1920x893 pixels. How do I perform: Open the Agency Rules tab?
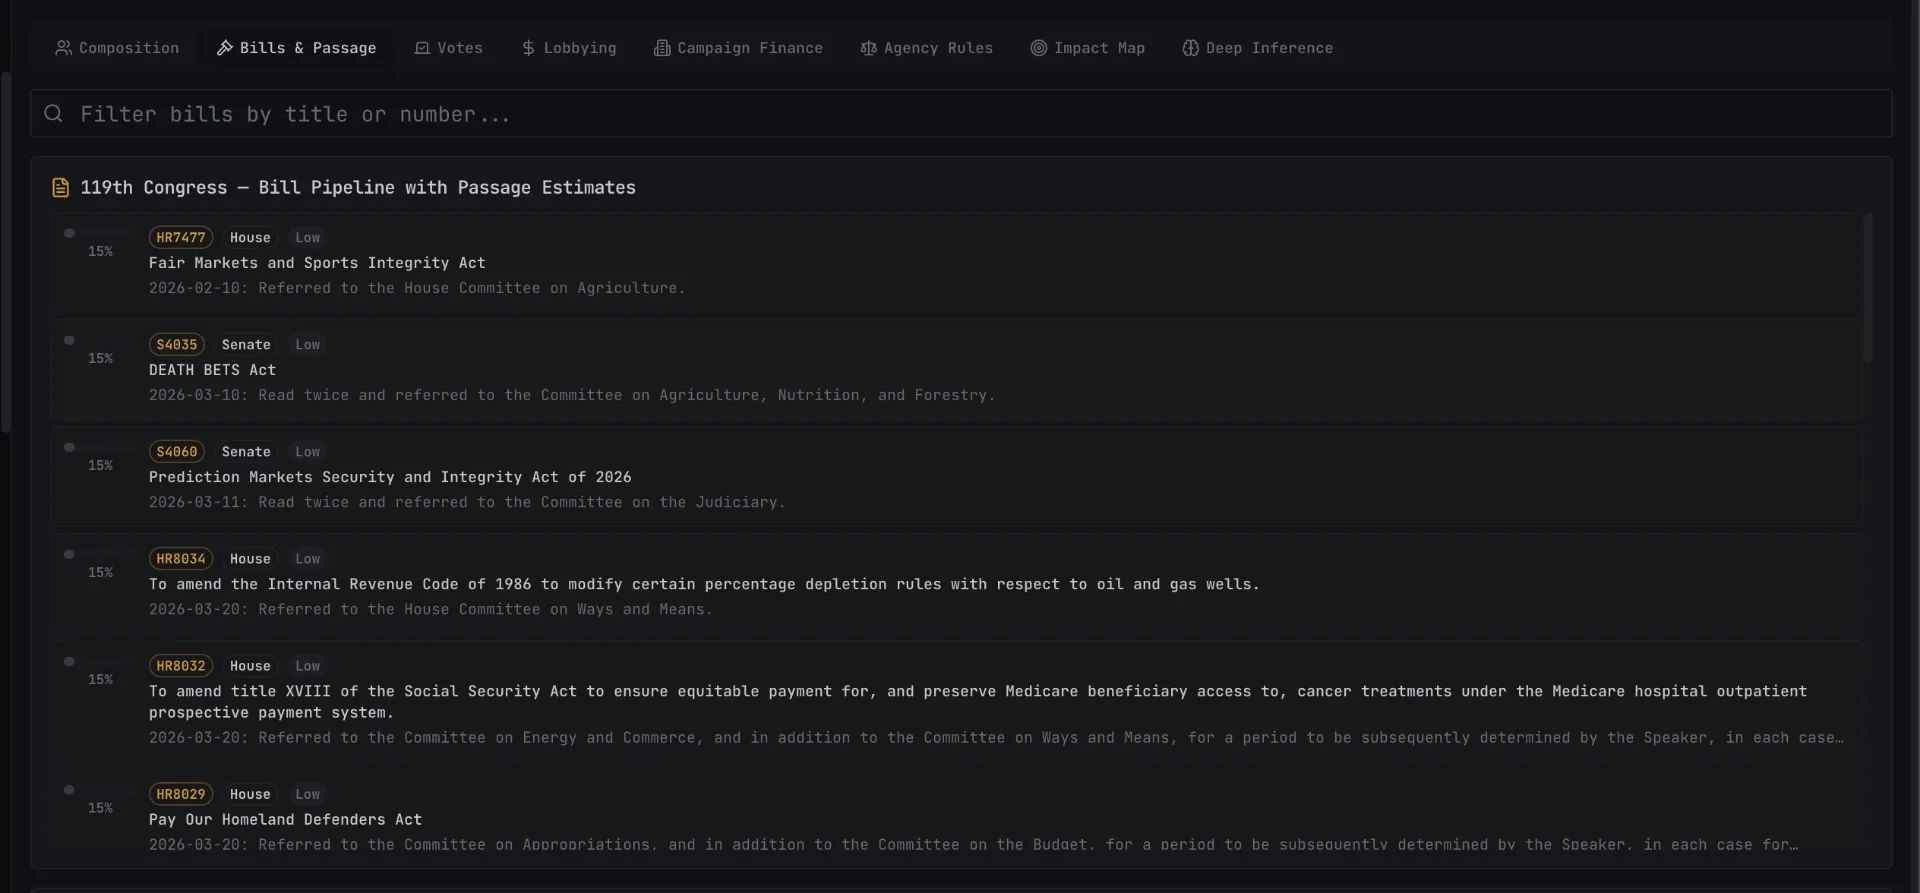927,48
